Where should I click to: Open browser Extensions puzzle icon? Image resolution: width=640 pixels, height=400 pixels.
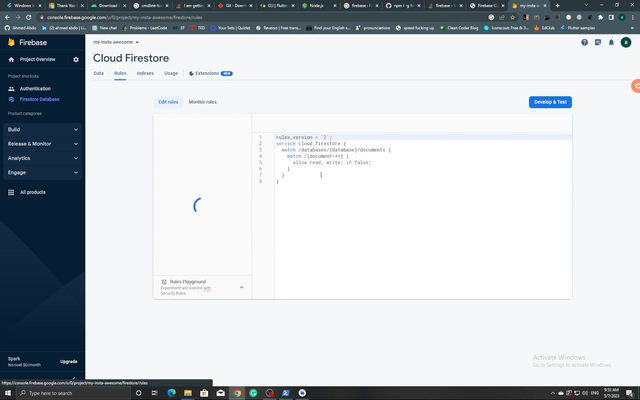(600, 18)
